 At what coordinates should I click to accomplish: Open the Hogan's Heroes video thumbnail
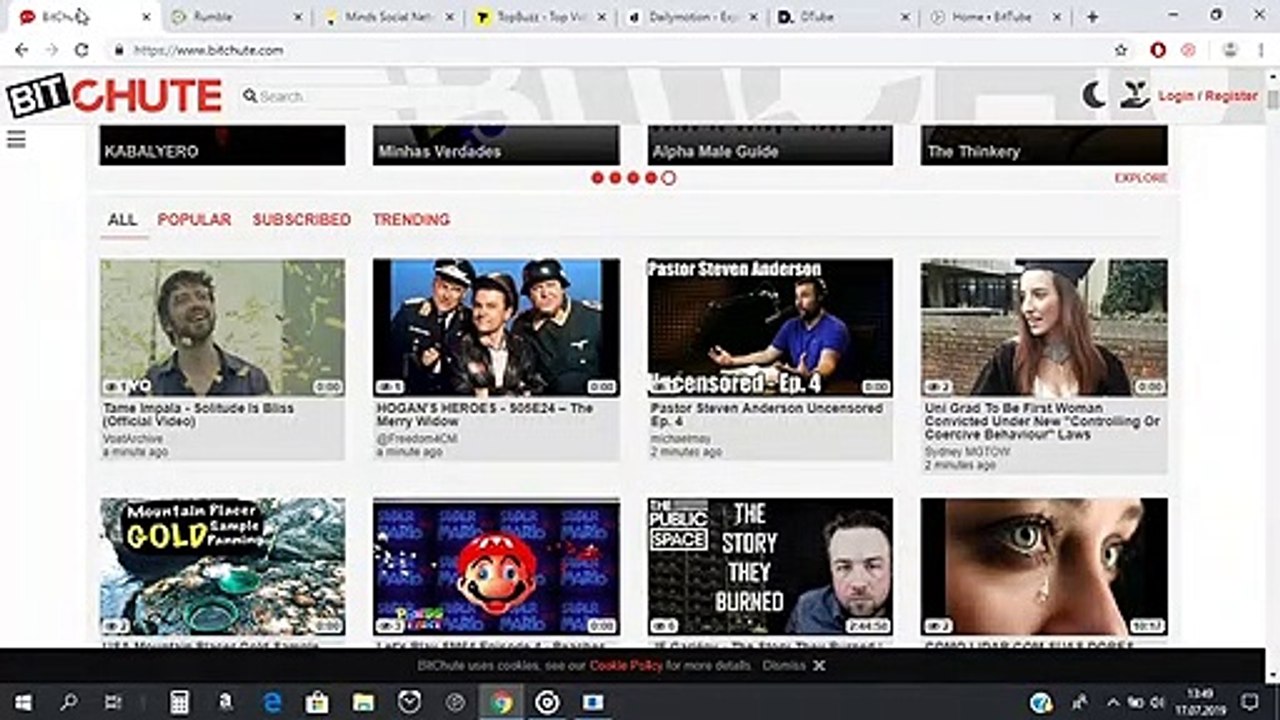coord(496,328)
